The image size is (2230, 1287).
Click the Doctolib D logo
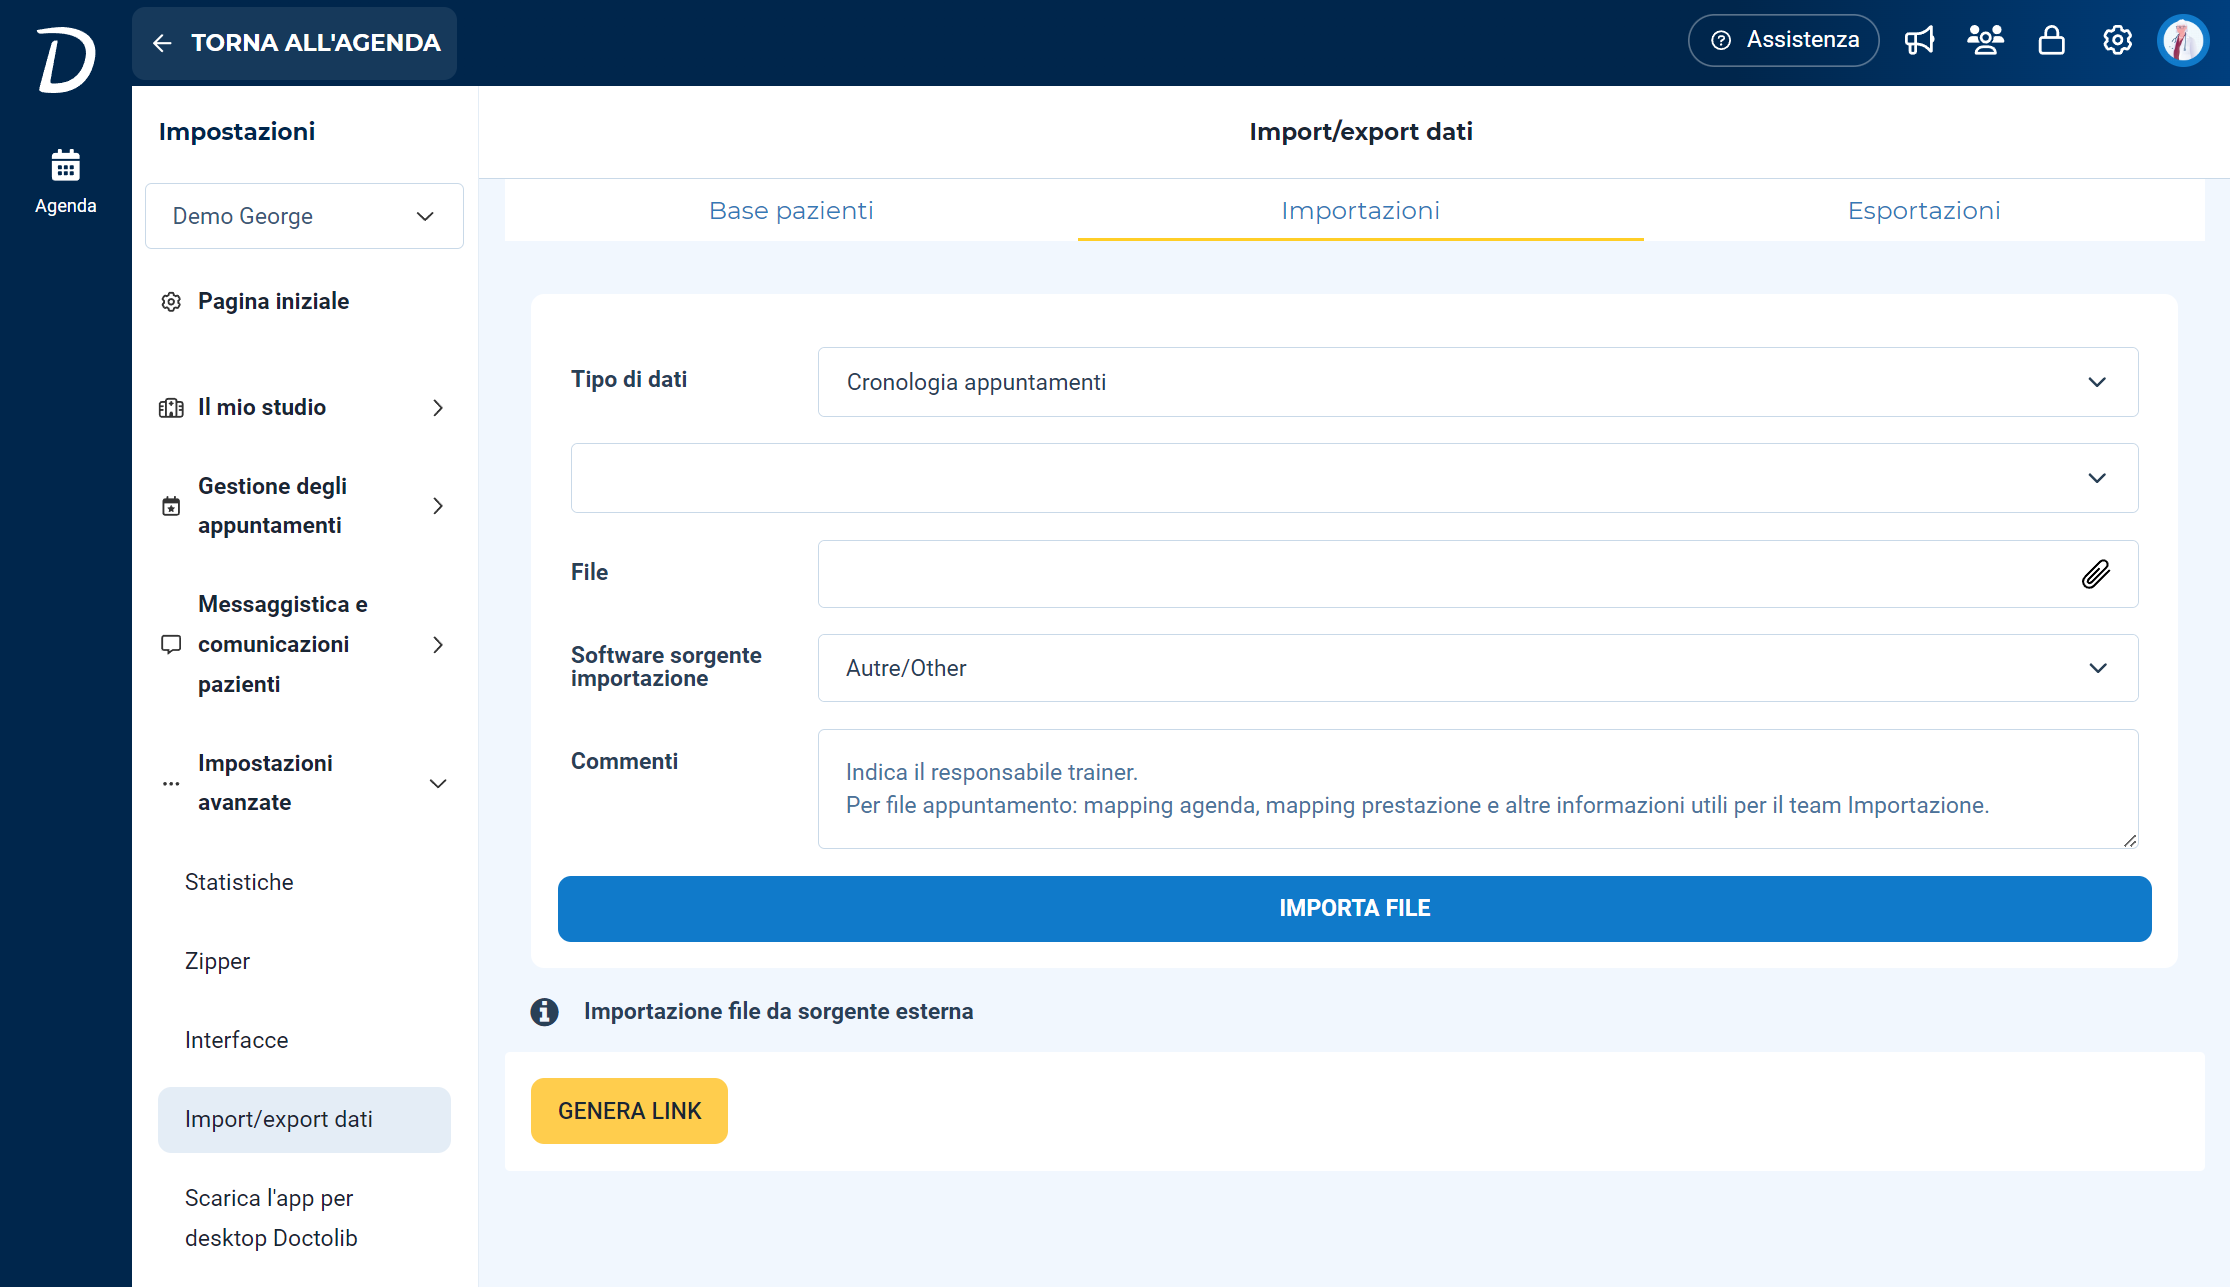[x=66, y=60]
